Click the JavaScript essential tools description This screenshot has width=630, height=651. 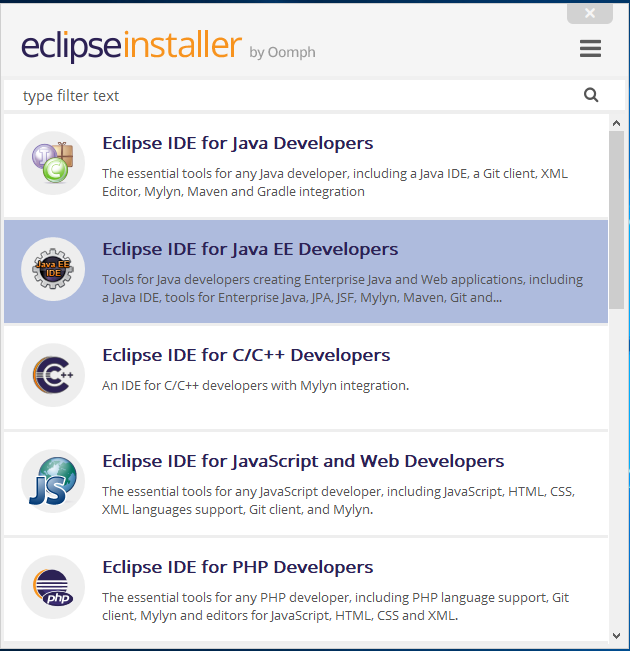(x=338, y=500)
